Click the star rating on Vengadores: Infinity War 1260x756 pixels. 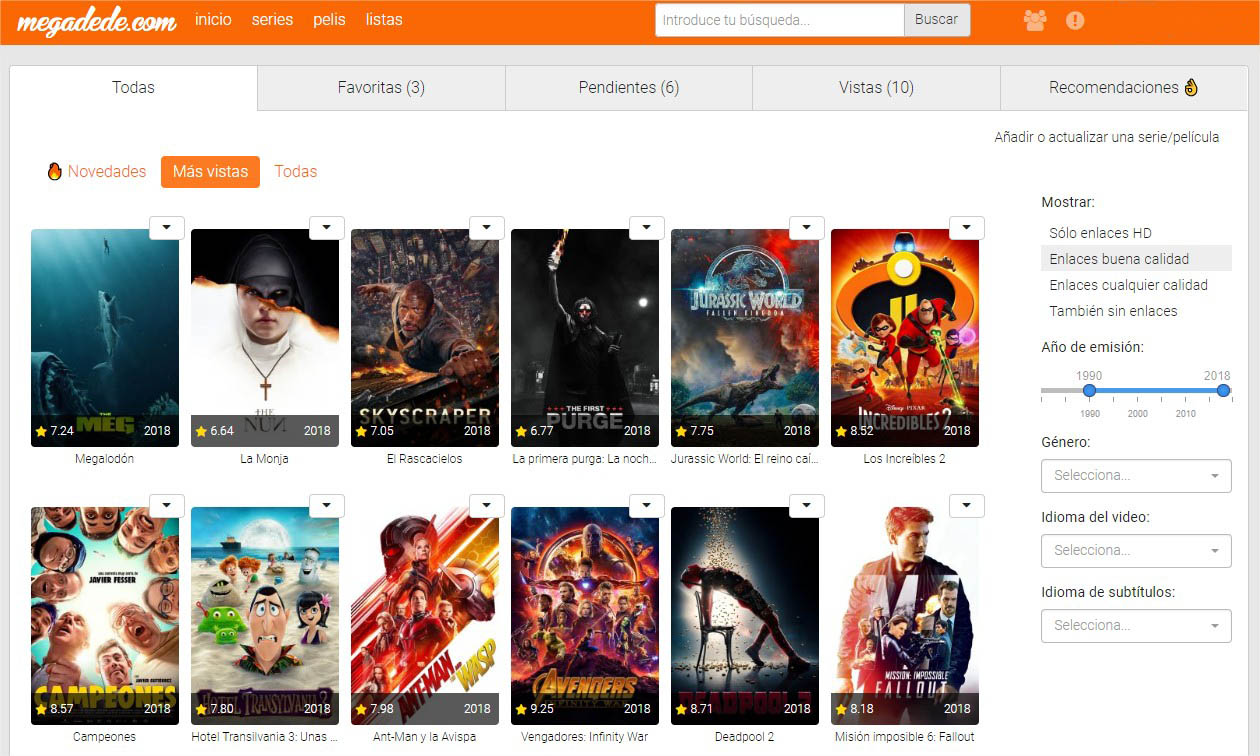click(x=534, y=709)
